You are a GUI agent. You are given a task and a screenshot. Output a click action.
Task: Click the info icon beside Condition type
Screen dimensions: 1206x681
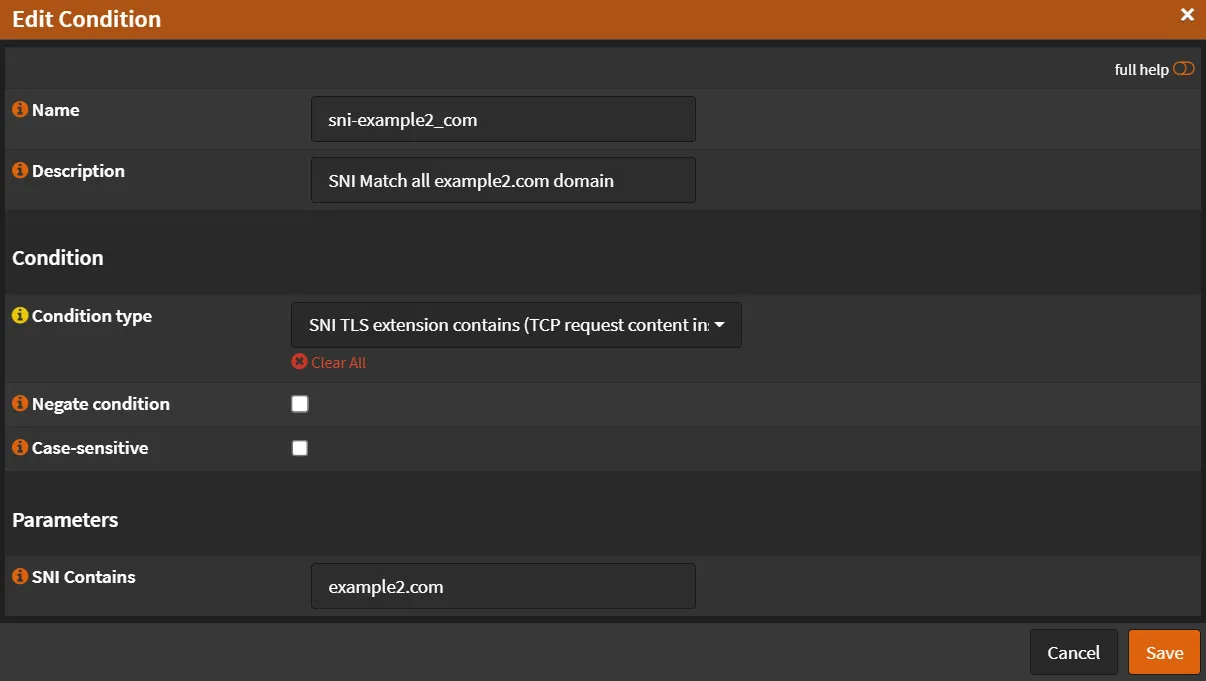pyautogui.click(x=19, y=316)
